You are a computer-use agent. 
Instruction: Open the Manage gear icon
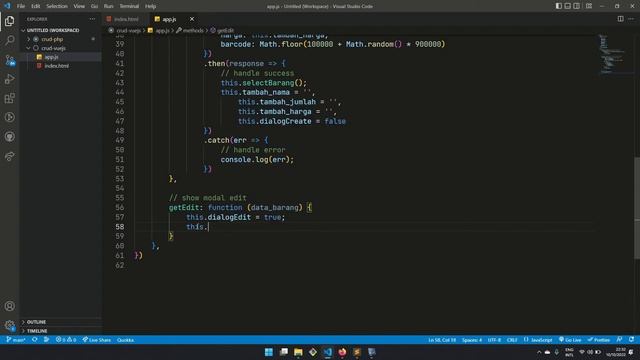click(10, 325)
